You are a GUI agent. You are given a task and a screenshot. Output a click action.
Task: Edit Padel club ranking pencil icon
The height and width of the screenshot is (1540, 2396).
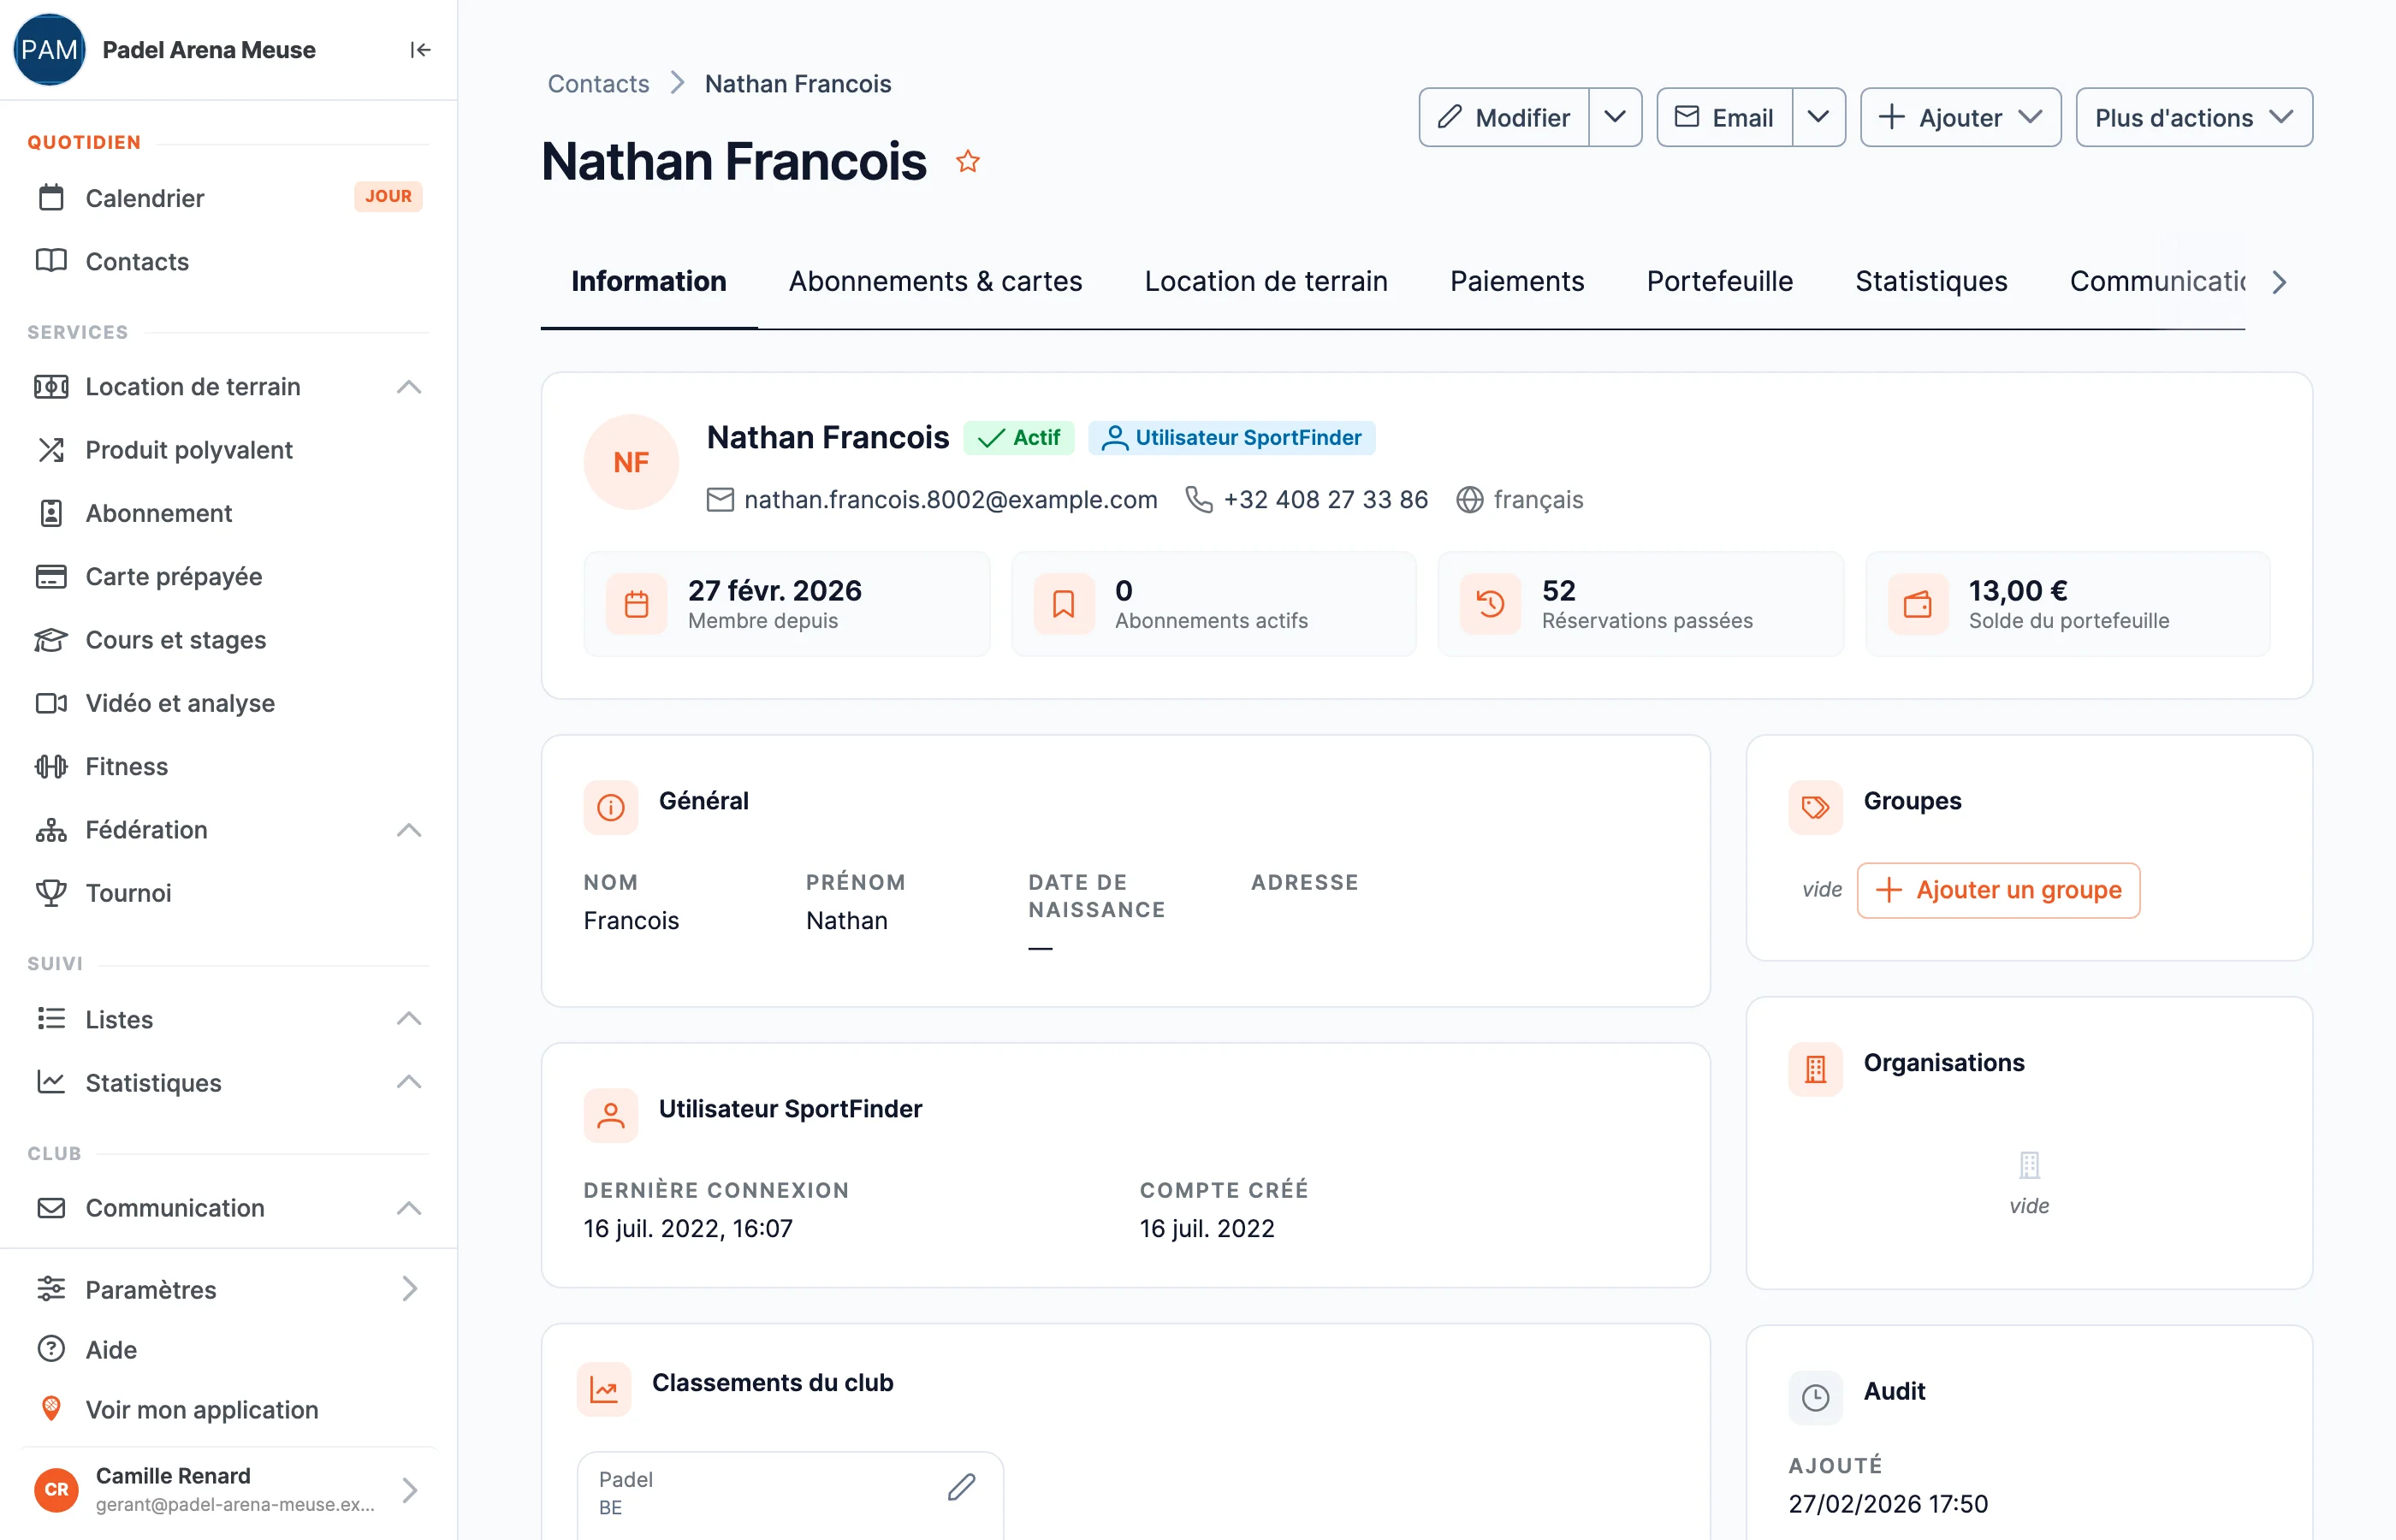pos(961,1487)
